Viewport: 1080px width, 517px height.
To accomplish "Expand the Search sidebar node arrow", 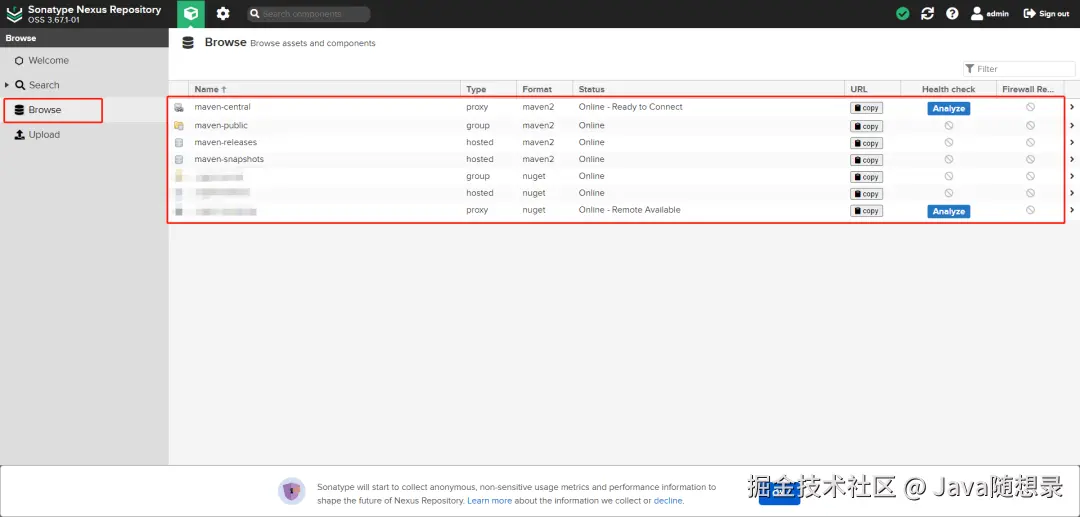I will [x=7, y=85].
